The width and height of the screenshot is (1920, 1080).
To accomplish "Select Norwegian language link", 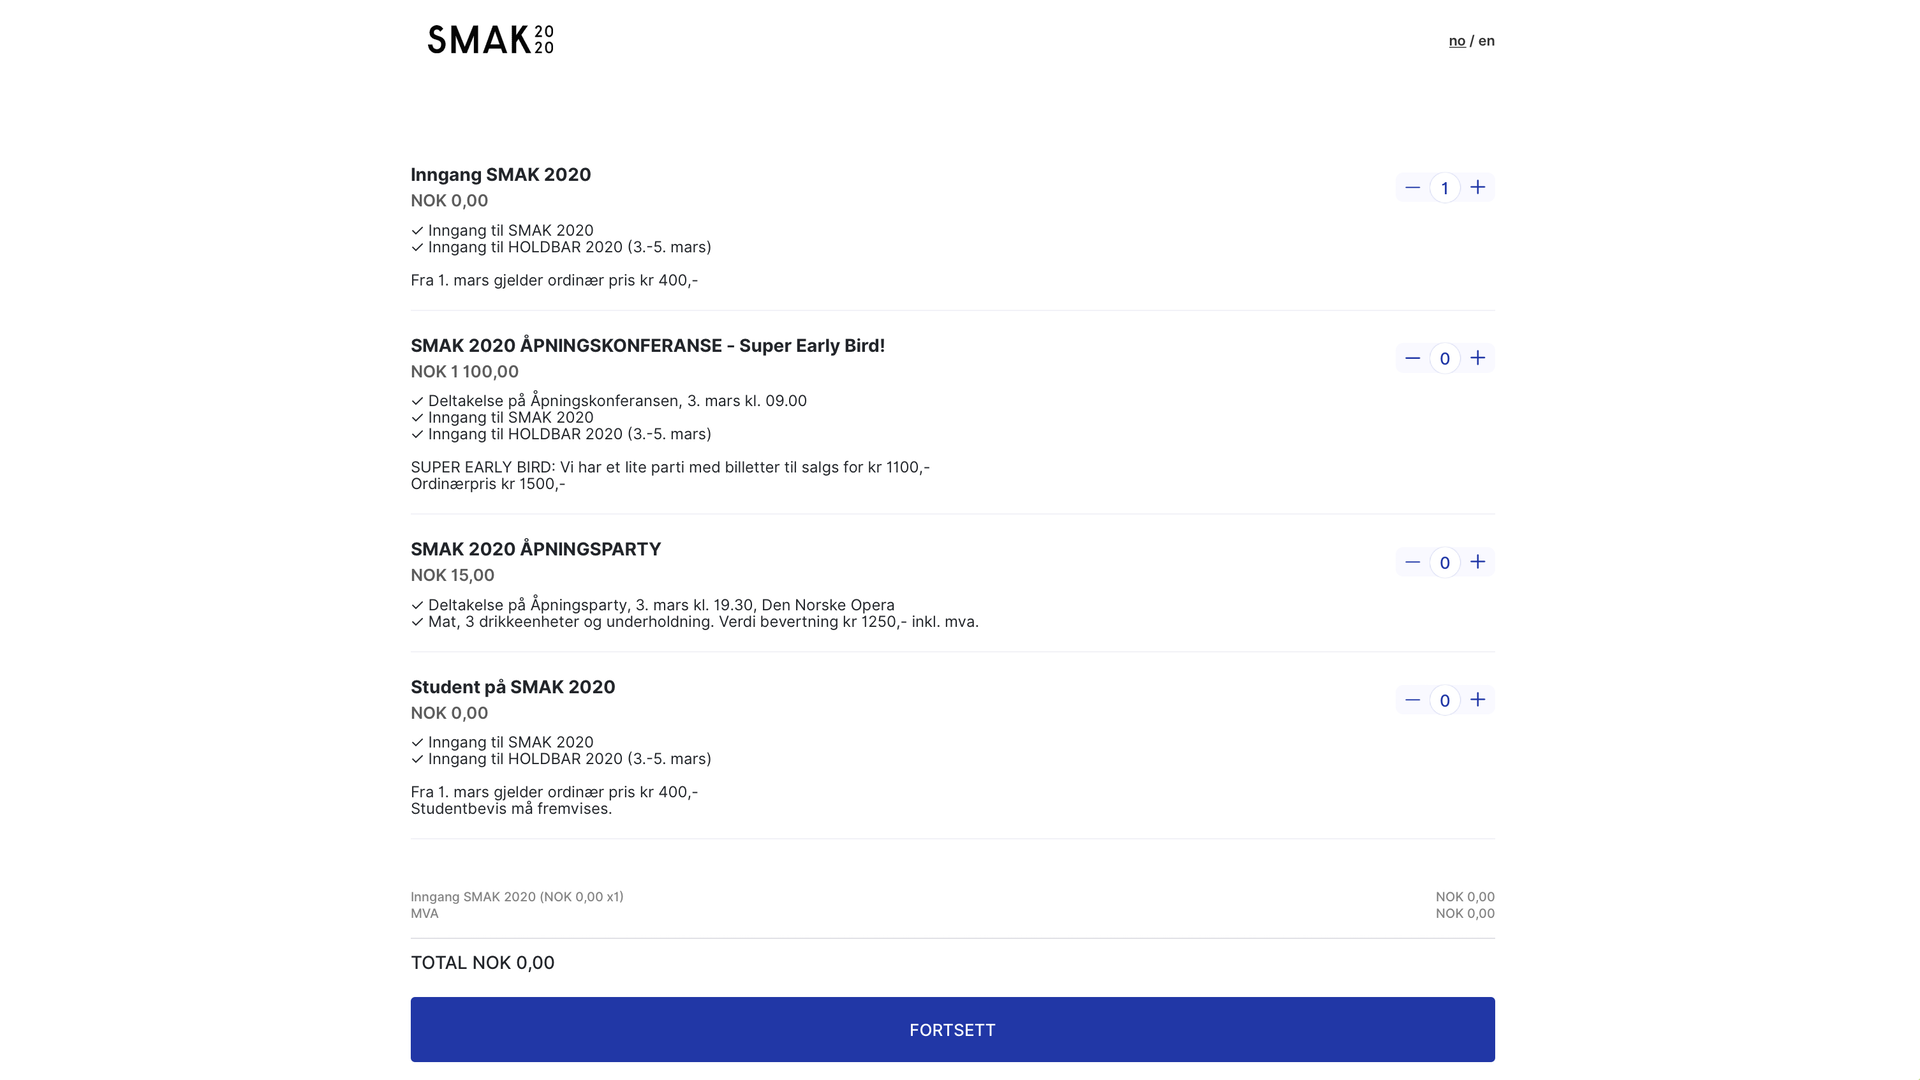I will pos(1456,41).
